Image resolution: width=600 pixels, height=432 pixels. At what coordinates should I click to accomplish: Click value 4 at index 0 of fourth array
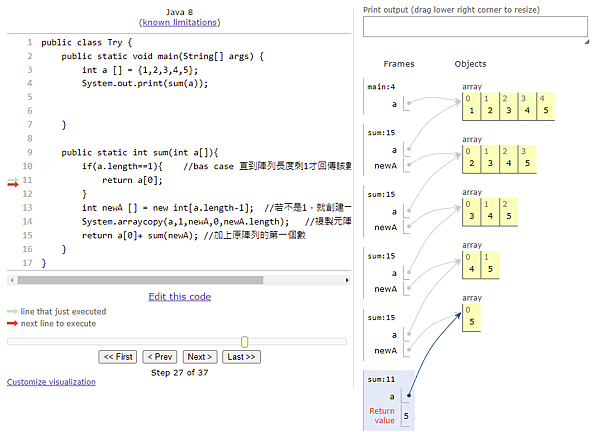[471, 269]
